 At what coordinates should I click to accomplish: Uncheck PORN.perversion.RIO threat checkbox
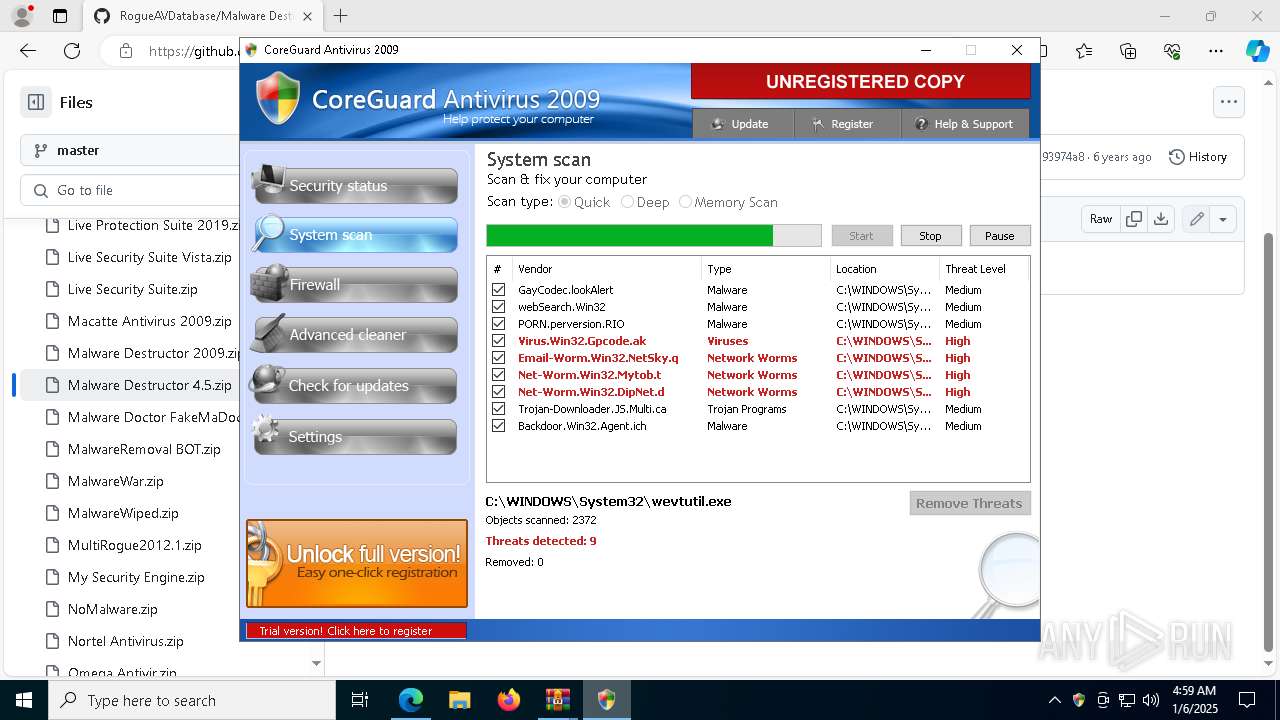498,324
